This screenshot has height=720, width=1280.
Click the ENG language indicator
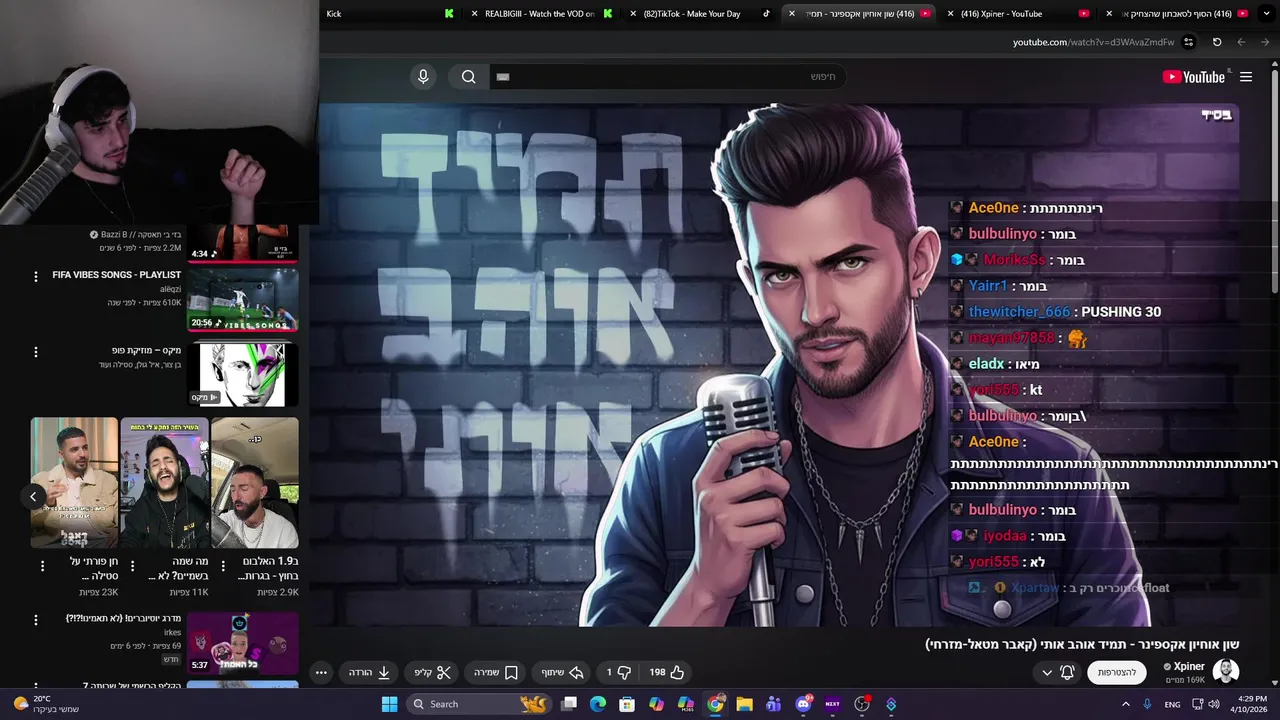1172,704
